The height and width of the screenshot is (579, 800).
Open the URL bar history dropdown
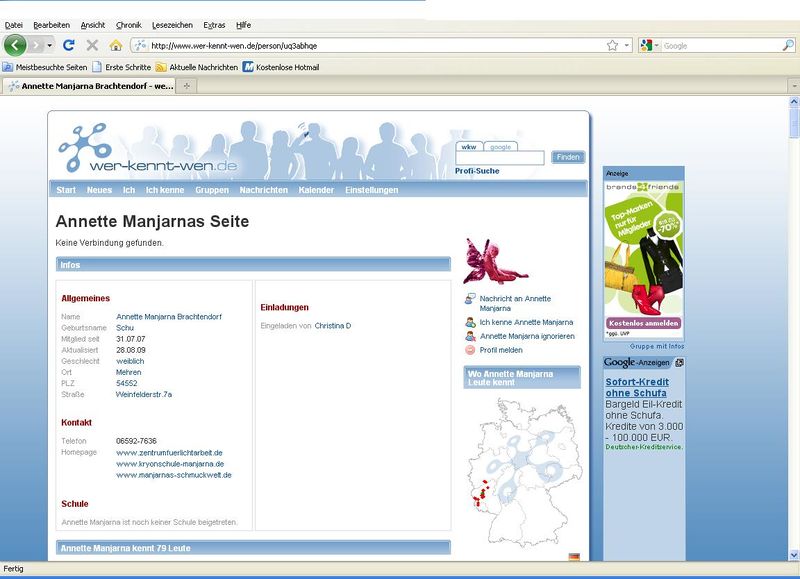click(628, 45)
